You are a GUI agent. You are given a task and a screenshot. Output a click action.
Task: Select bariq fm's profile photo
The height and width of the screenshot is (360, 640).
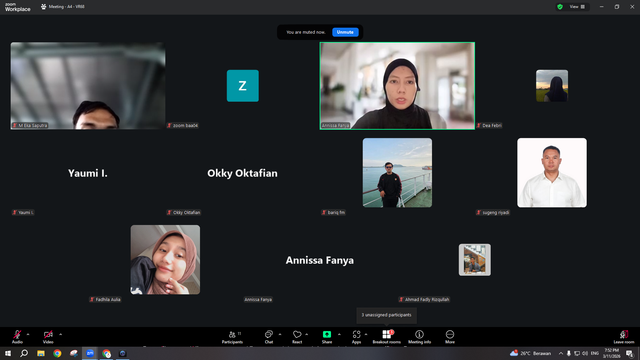coord(397,173)
